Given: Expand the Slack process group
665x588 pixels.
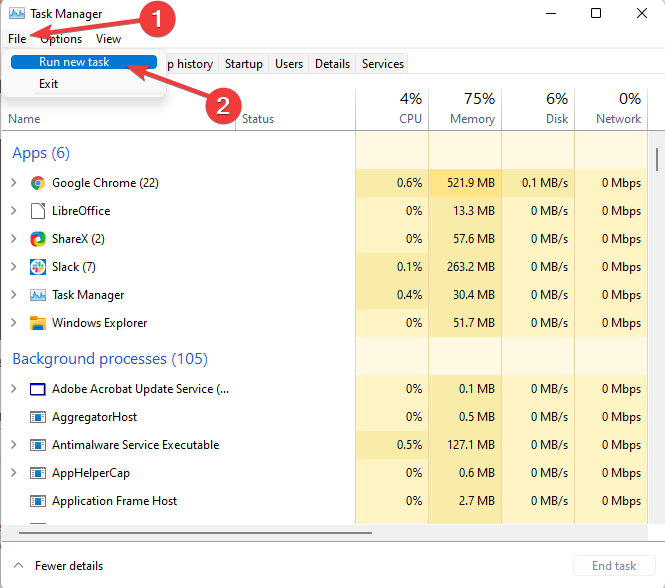Looking at the screenshot, I should (x=13, y=267).
